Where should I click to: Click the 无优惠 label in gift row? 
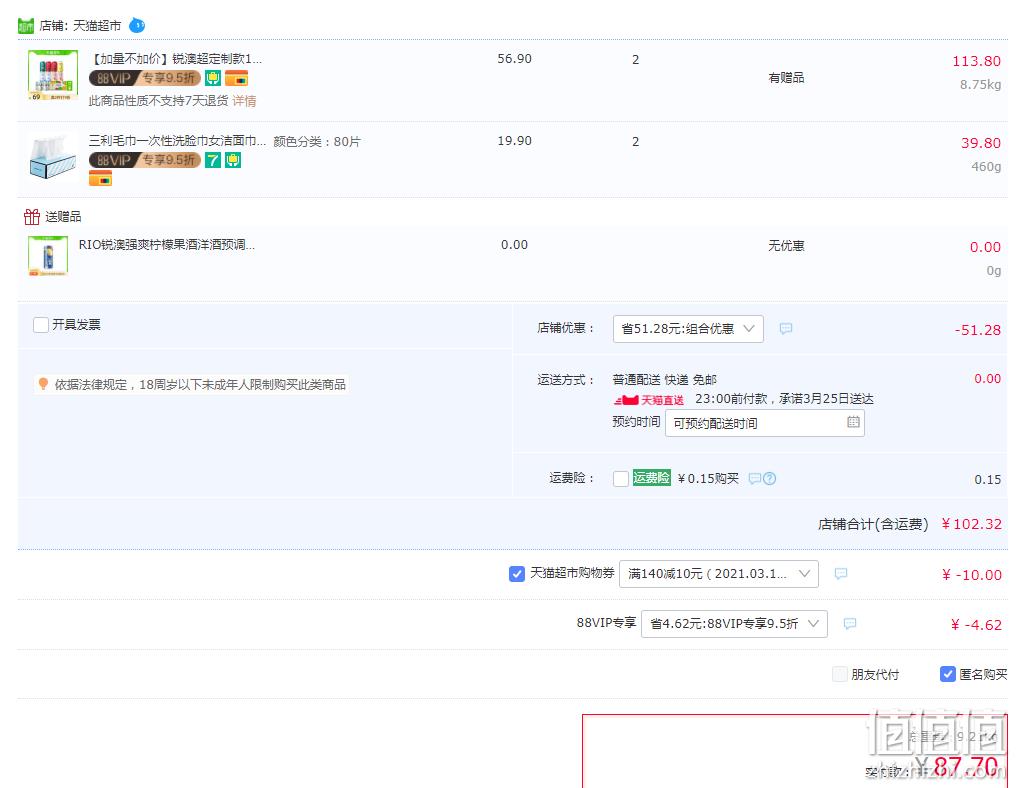pyautogui.click(x=786, y=246)
